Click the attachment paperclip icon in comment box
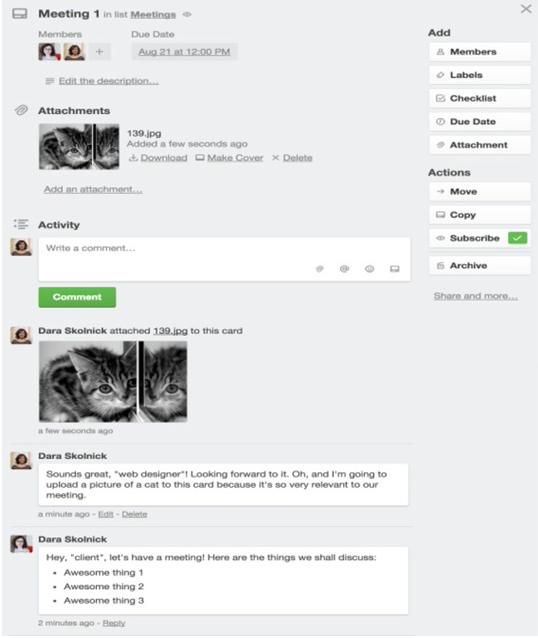The width and height of the screenshot is (538, 638). point(320,269)
